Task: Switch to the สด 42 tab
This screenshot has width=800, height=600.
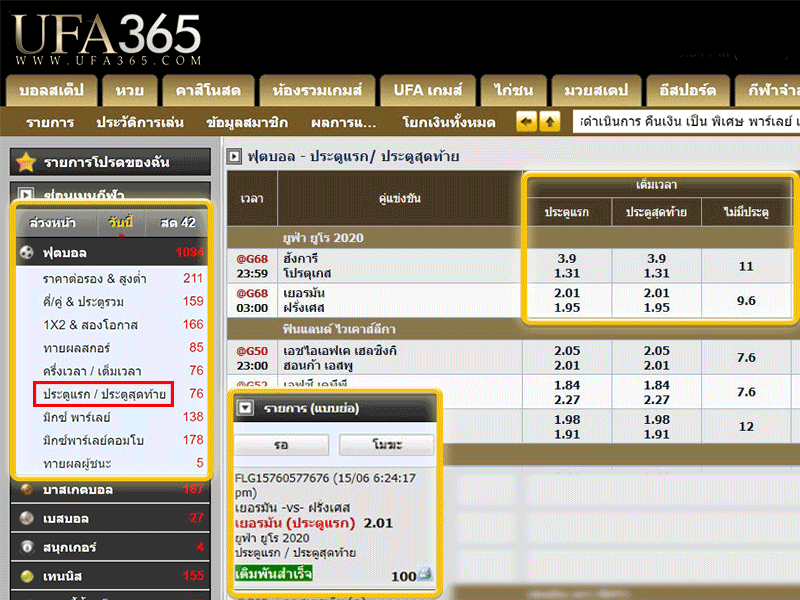Action: (x=178, y=222)
